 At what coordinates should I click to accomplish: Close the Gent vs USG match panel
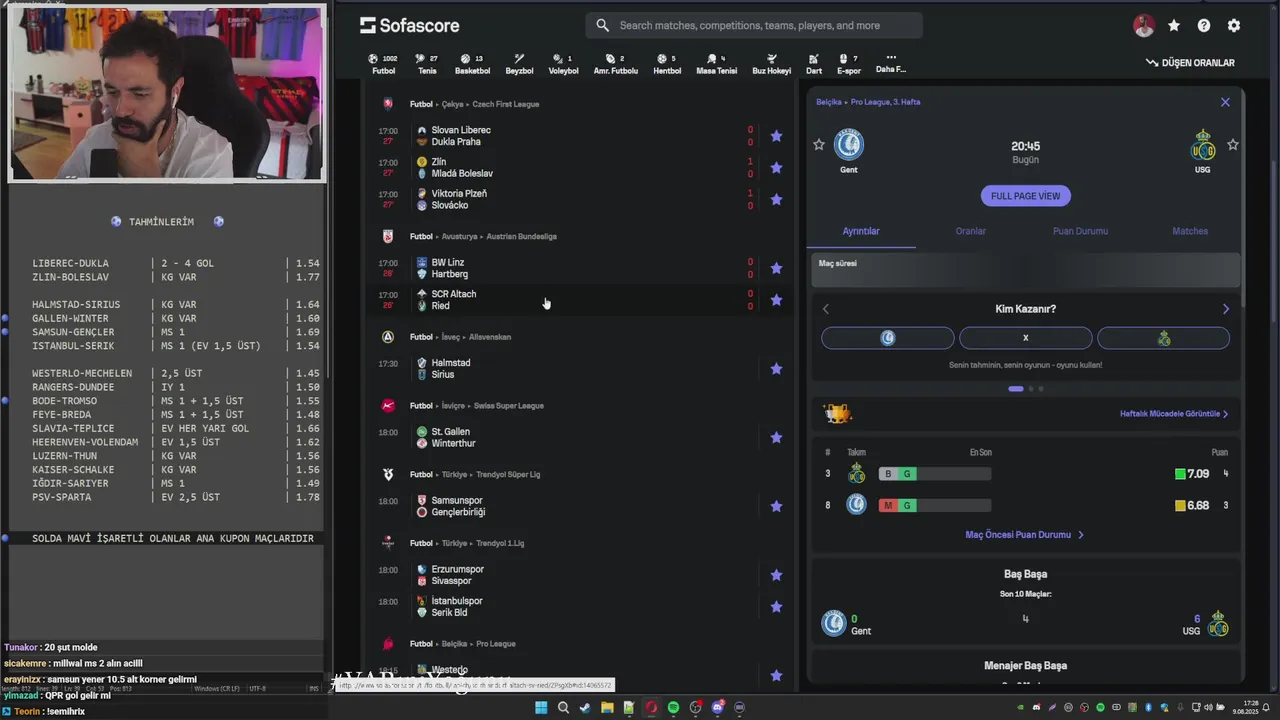(1225, 102)
